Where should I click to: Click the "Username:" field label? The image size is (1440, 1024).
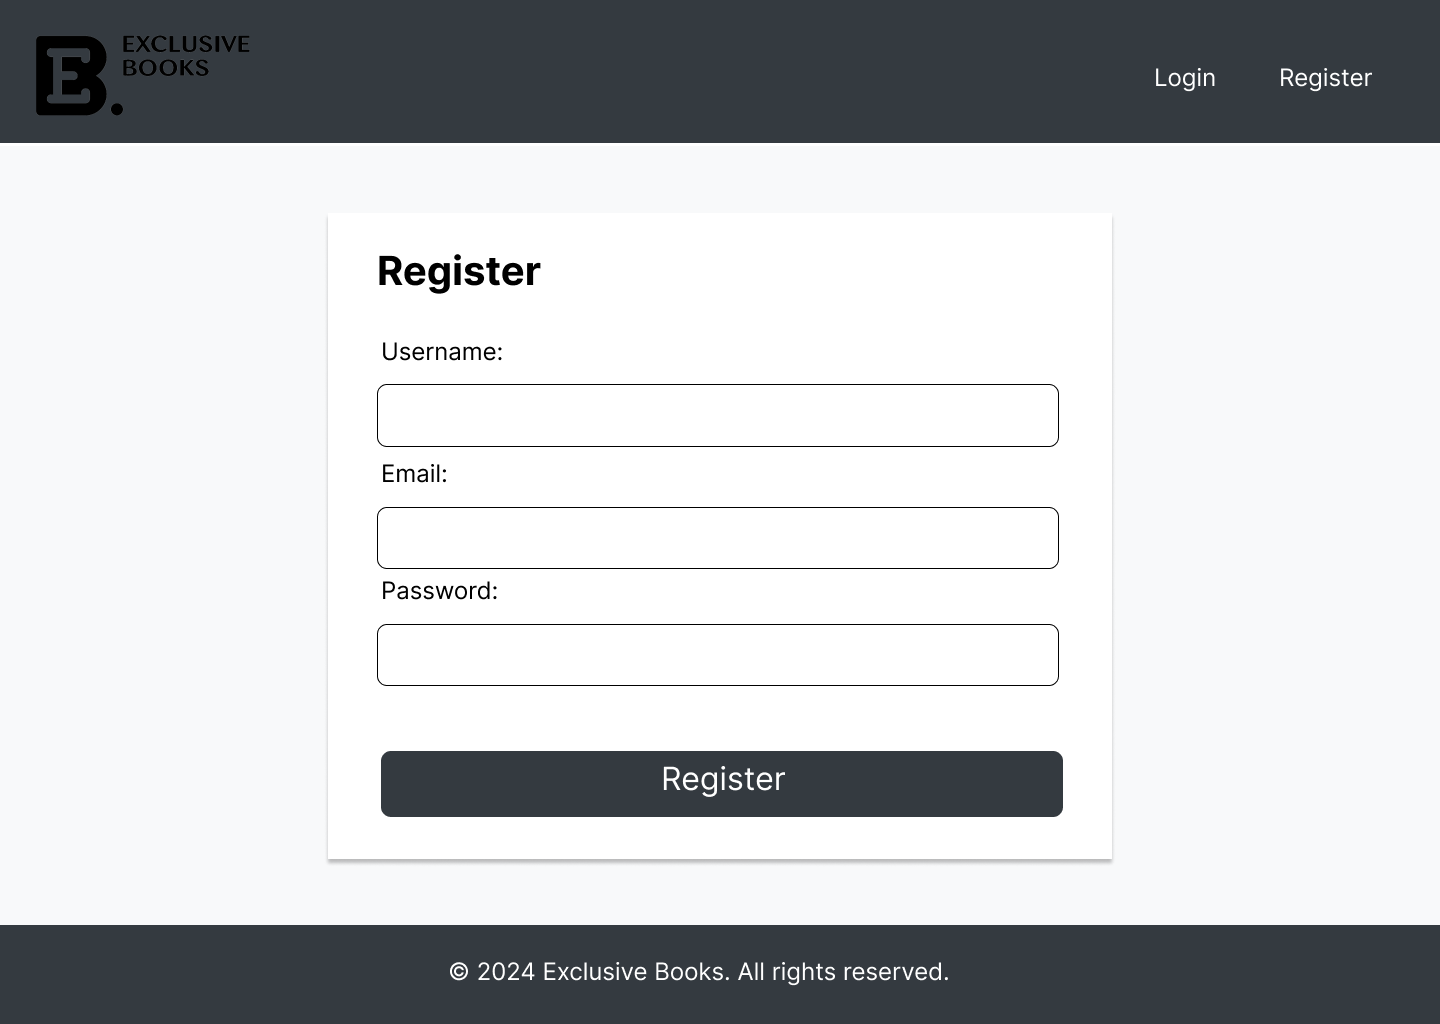click(x=442, y=352)
